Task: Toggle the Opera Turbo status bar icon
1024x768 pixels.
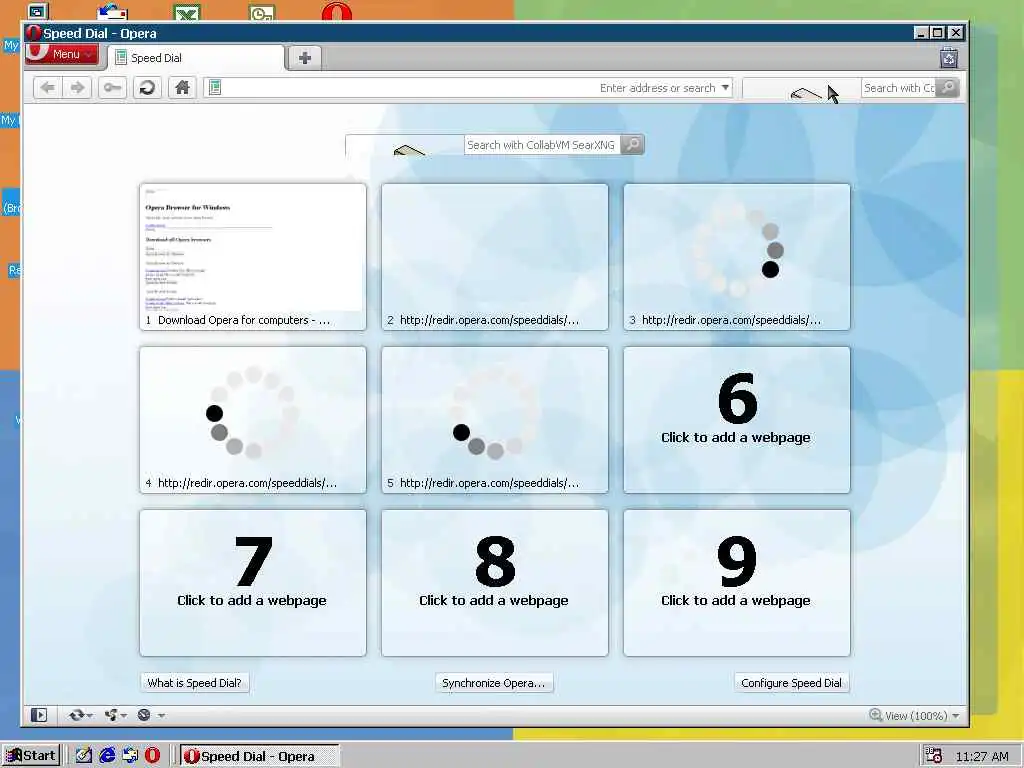Action: 144,715
